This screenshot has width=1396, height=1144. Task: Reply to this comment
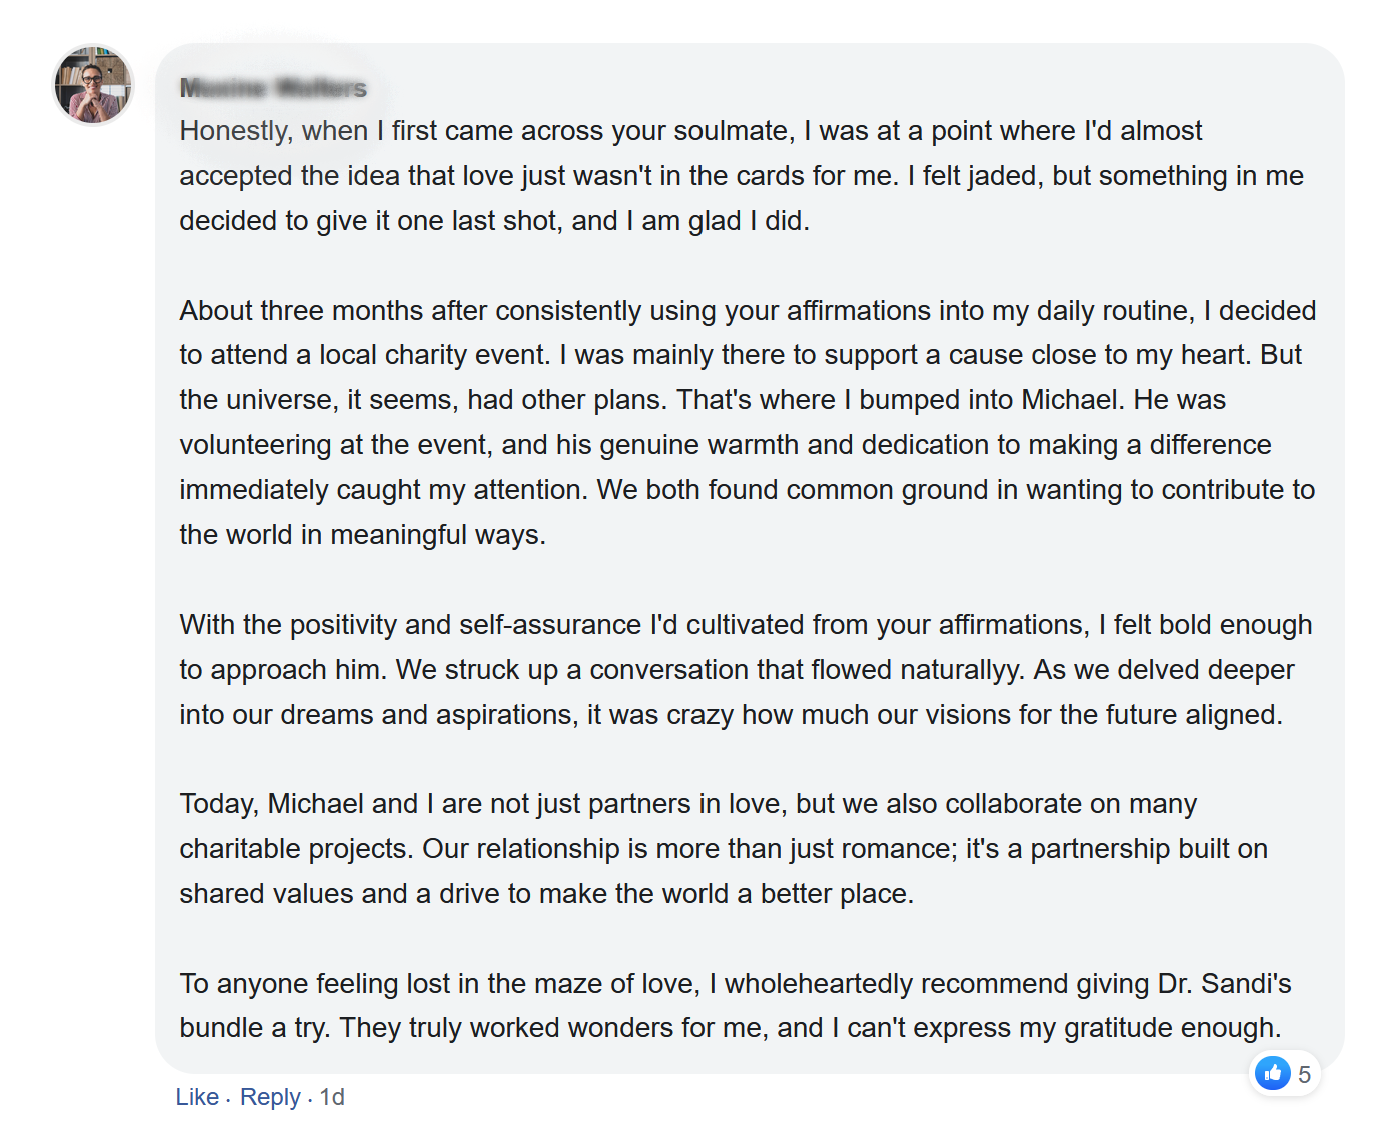tap(270, 1097)
